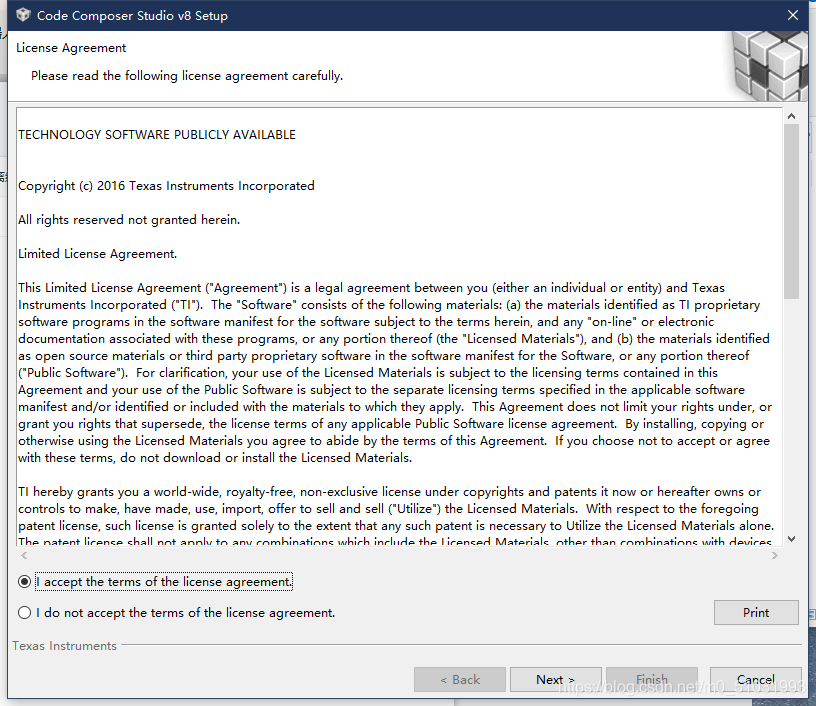The width and height of the screenshot is (816, 706).
Task: Go to the Next setup step
Action: (x=555, y=679)
